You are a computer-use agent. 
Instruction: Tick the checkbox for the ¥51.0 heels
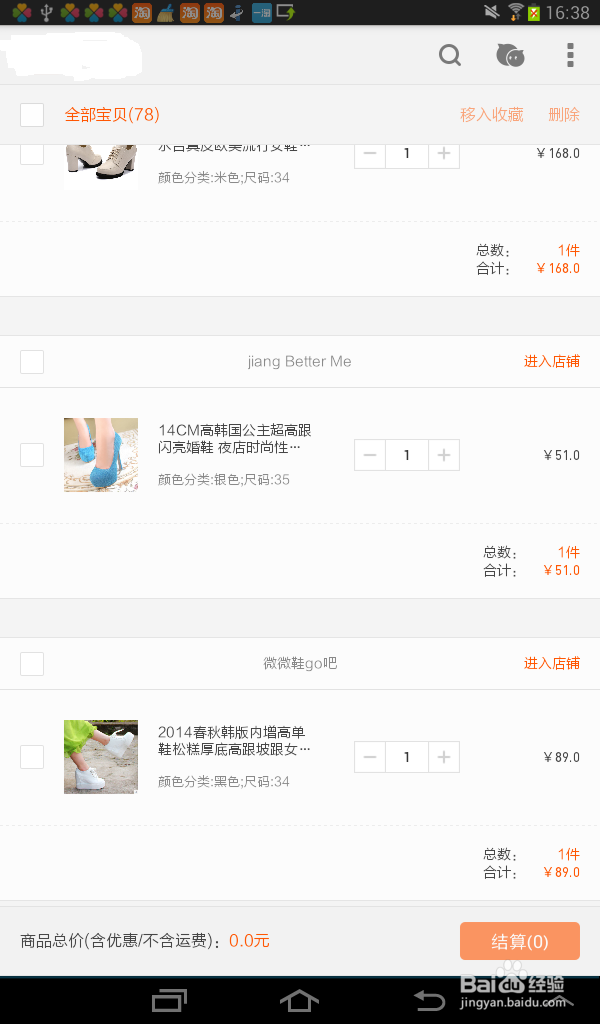[32, 455]
